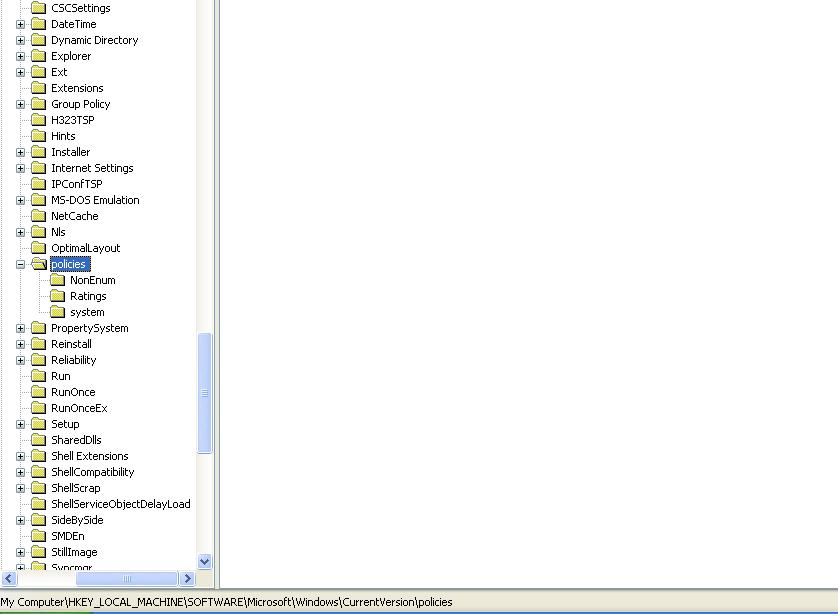The width and height of the screenshot is (838, 614).
Task: Click the PropertySystem folder icon
Action: [x=38, y=328]
